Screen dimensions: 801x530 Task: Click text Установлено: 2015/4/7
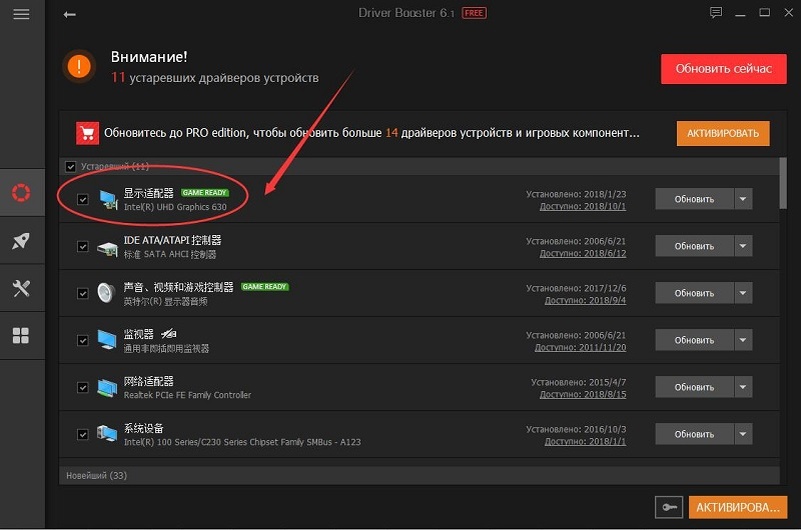coord(578,382)
